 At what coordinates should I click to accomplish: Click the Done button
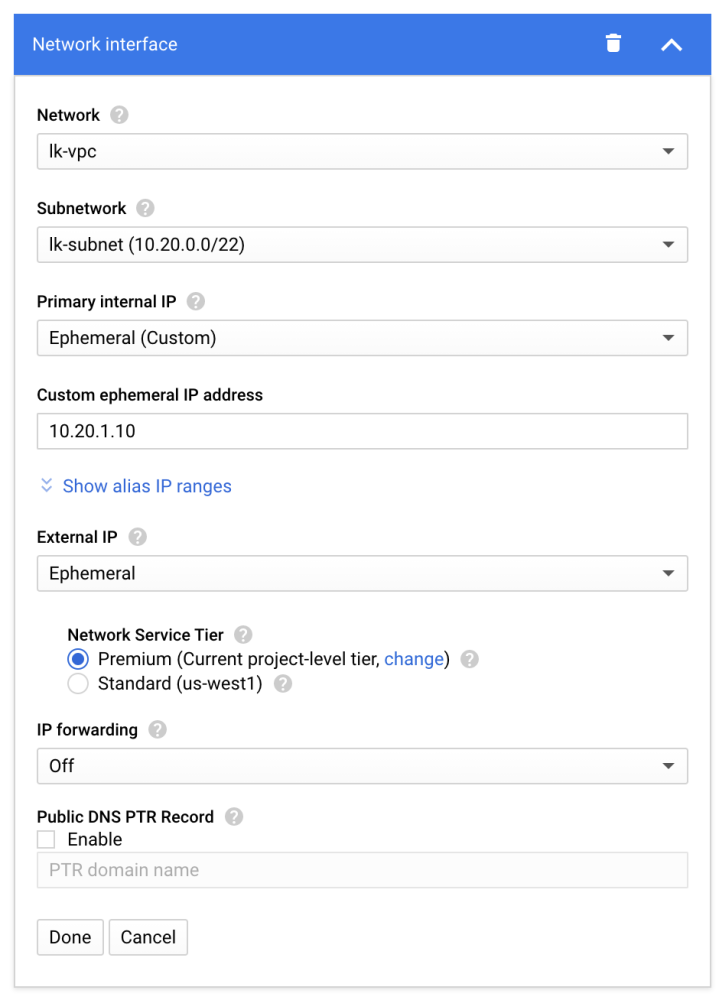pyautogui.click(x=70, y=937)
